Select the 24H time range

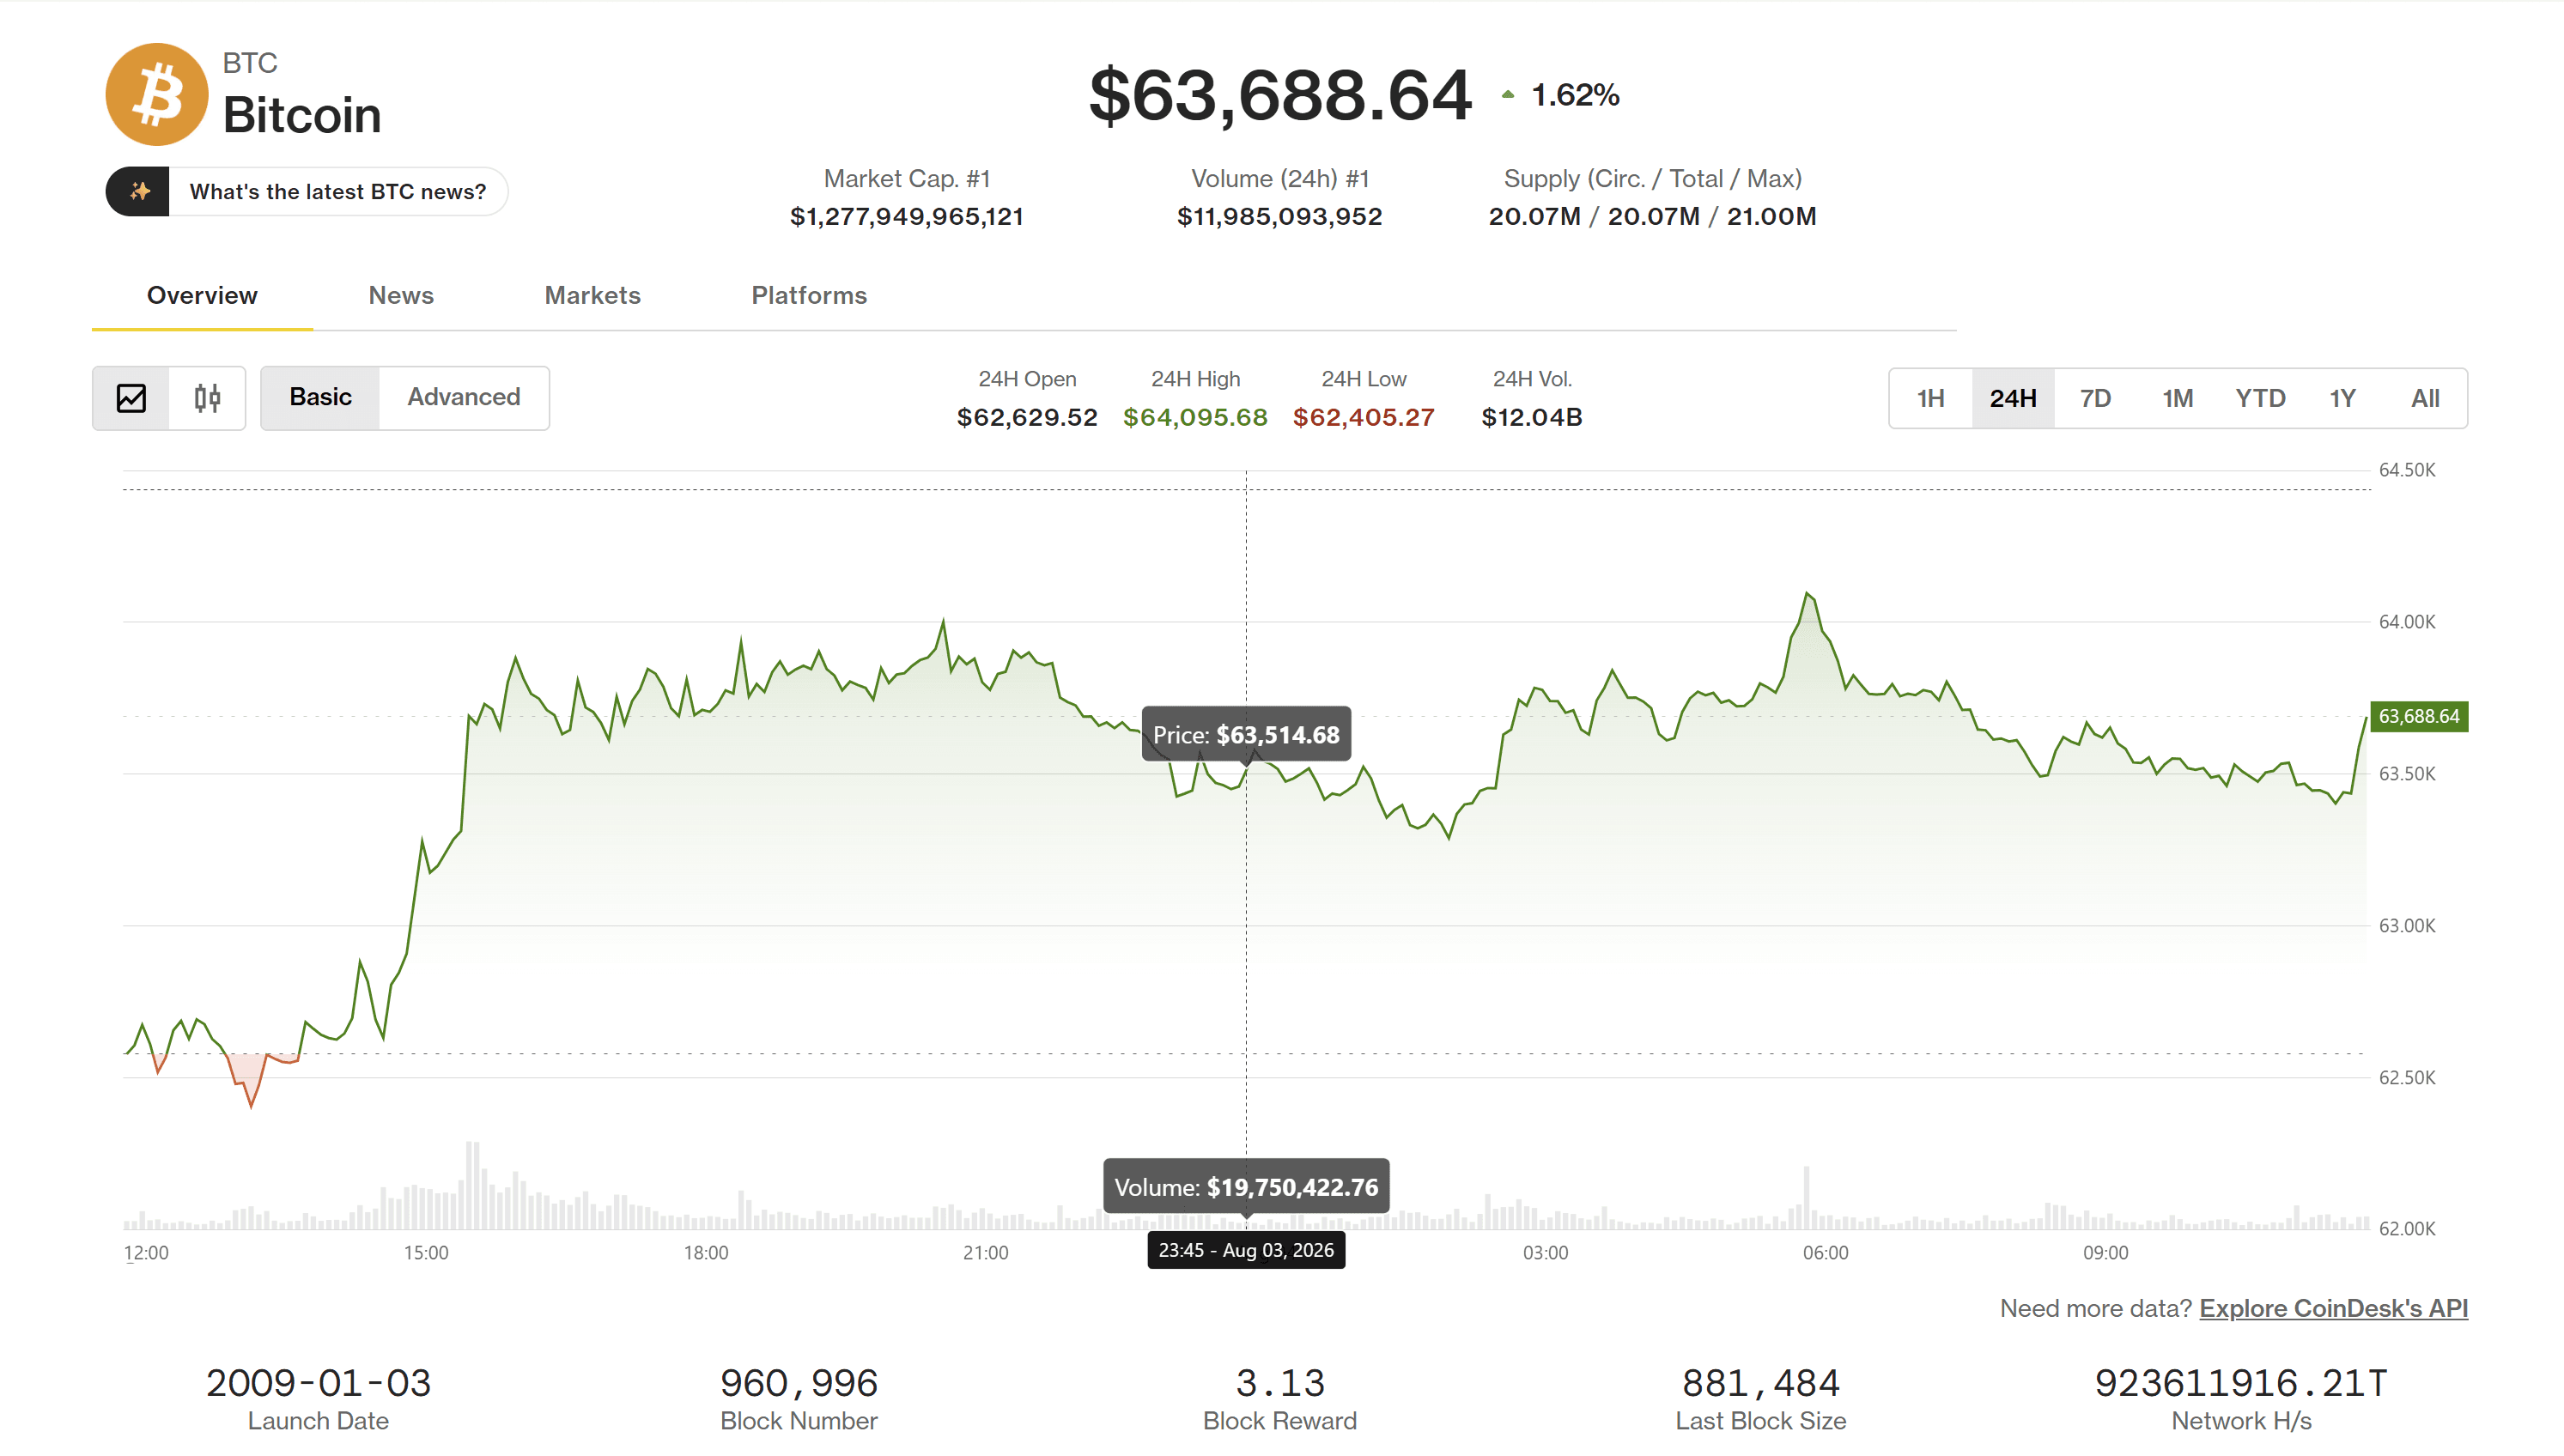[2012, 398]
